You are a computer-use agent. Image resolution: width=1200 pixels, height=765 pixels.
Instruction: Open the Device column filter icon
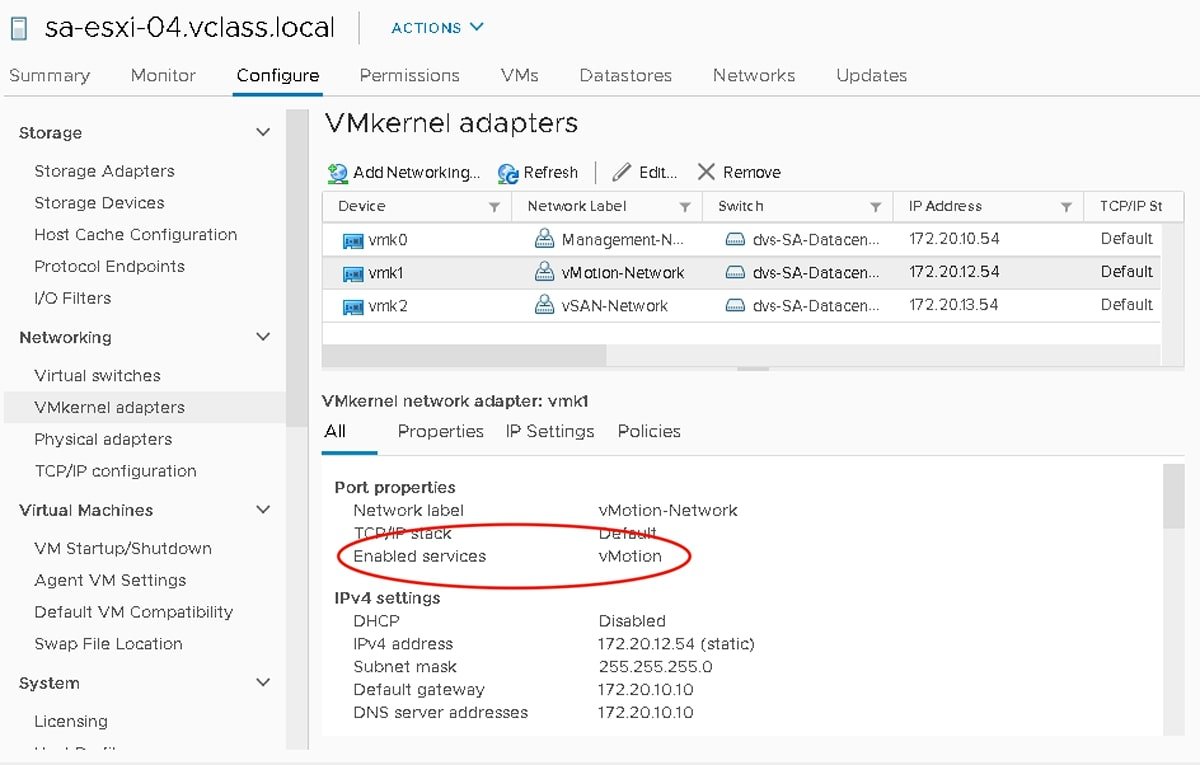pos(494,206)
